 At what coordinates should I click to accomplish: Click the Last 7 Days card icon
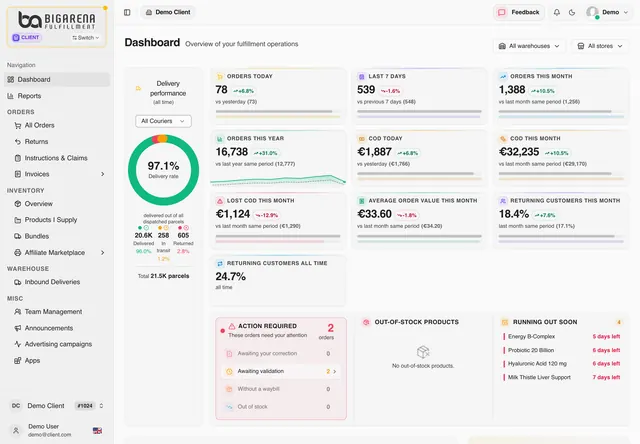pyautogui.click(x=361, y=76)
